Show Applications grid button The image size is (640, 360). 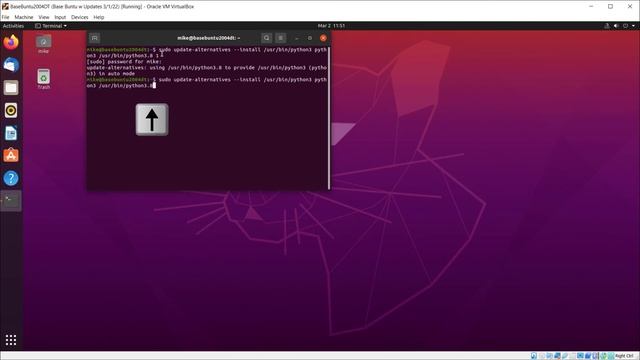(x=11, y=340)
